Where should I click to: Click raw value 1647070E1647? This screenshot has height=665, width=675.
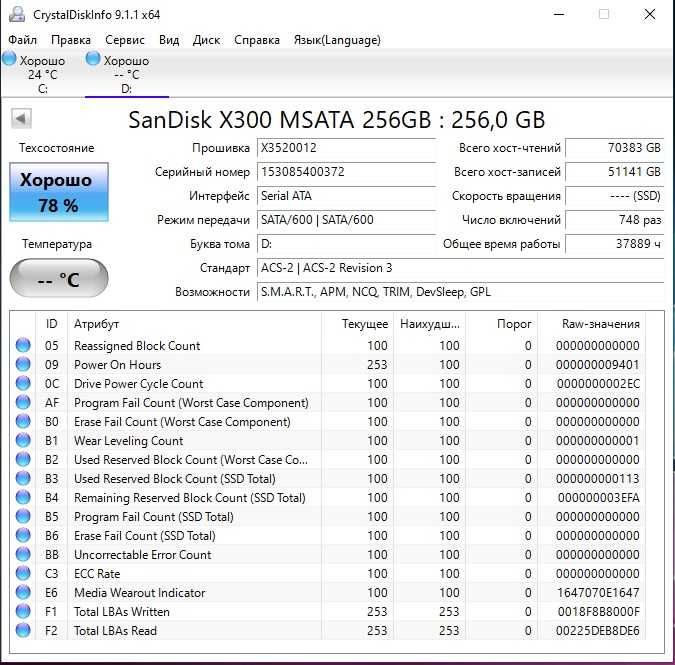pyautogui.click(x=598, y=593)
